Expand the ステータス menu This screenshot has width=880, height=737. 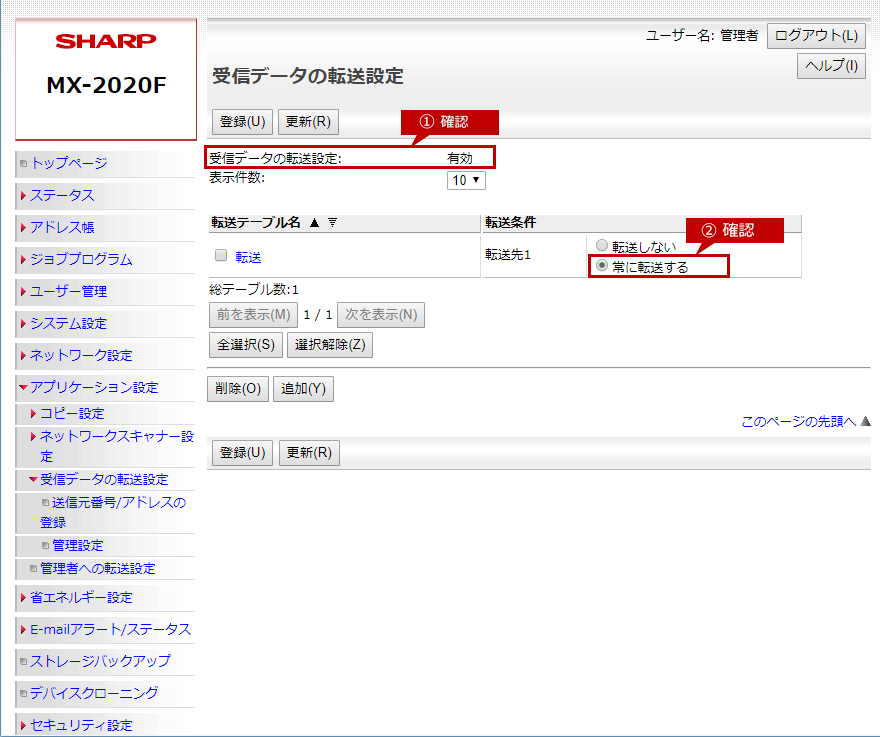(x=61, y=195)
